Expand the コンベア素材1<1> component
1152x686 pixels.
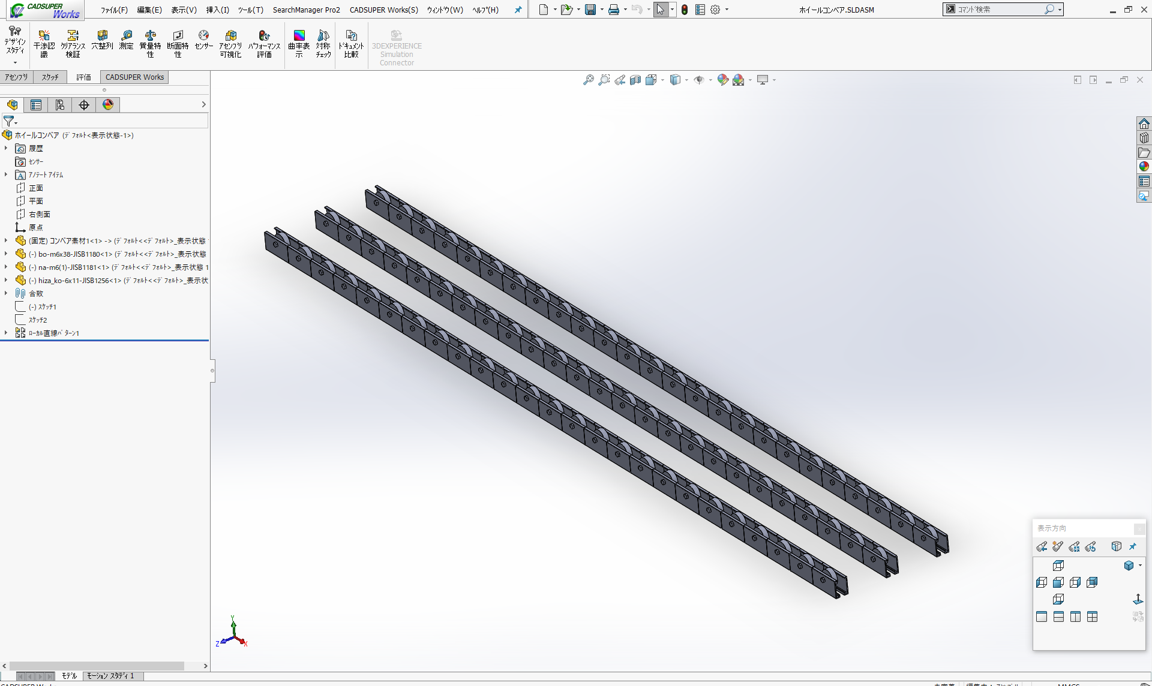point(6,241)
